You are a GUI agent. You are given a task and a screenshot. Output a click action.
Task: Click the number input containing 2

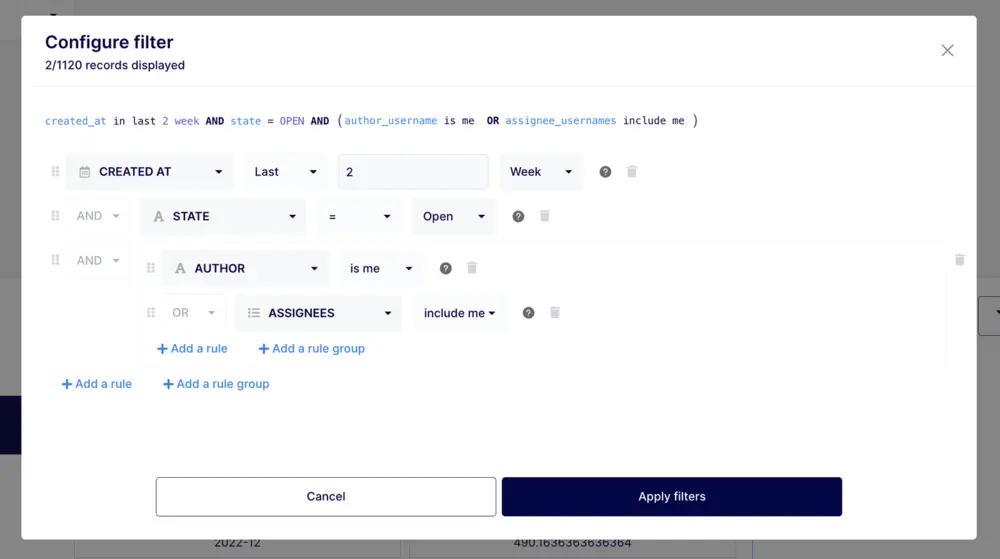(x=413, y=171)
